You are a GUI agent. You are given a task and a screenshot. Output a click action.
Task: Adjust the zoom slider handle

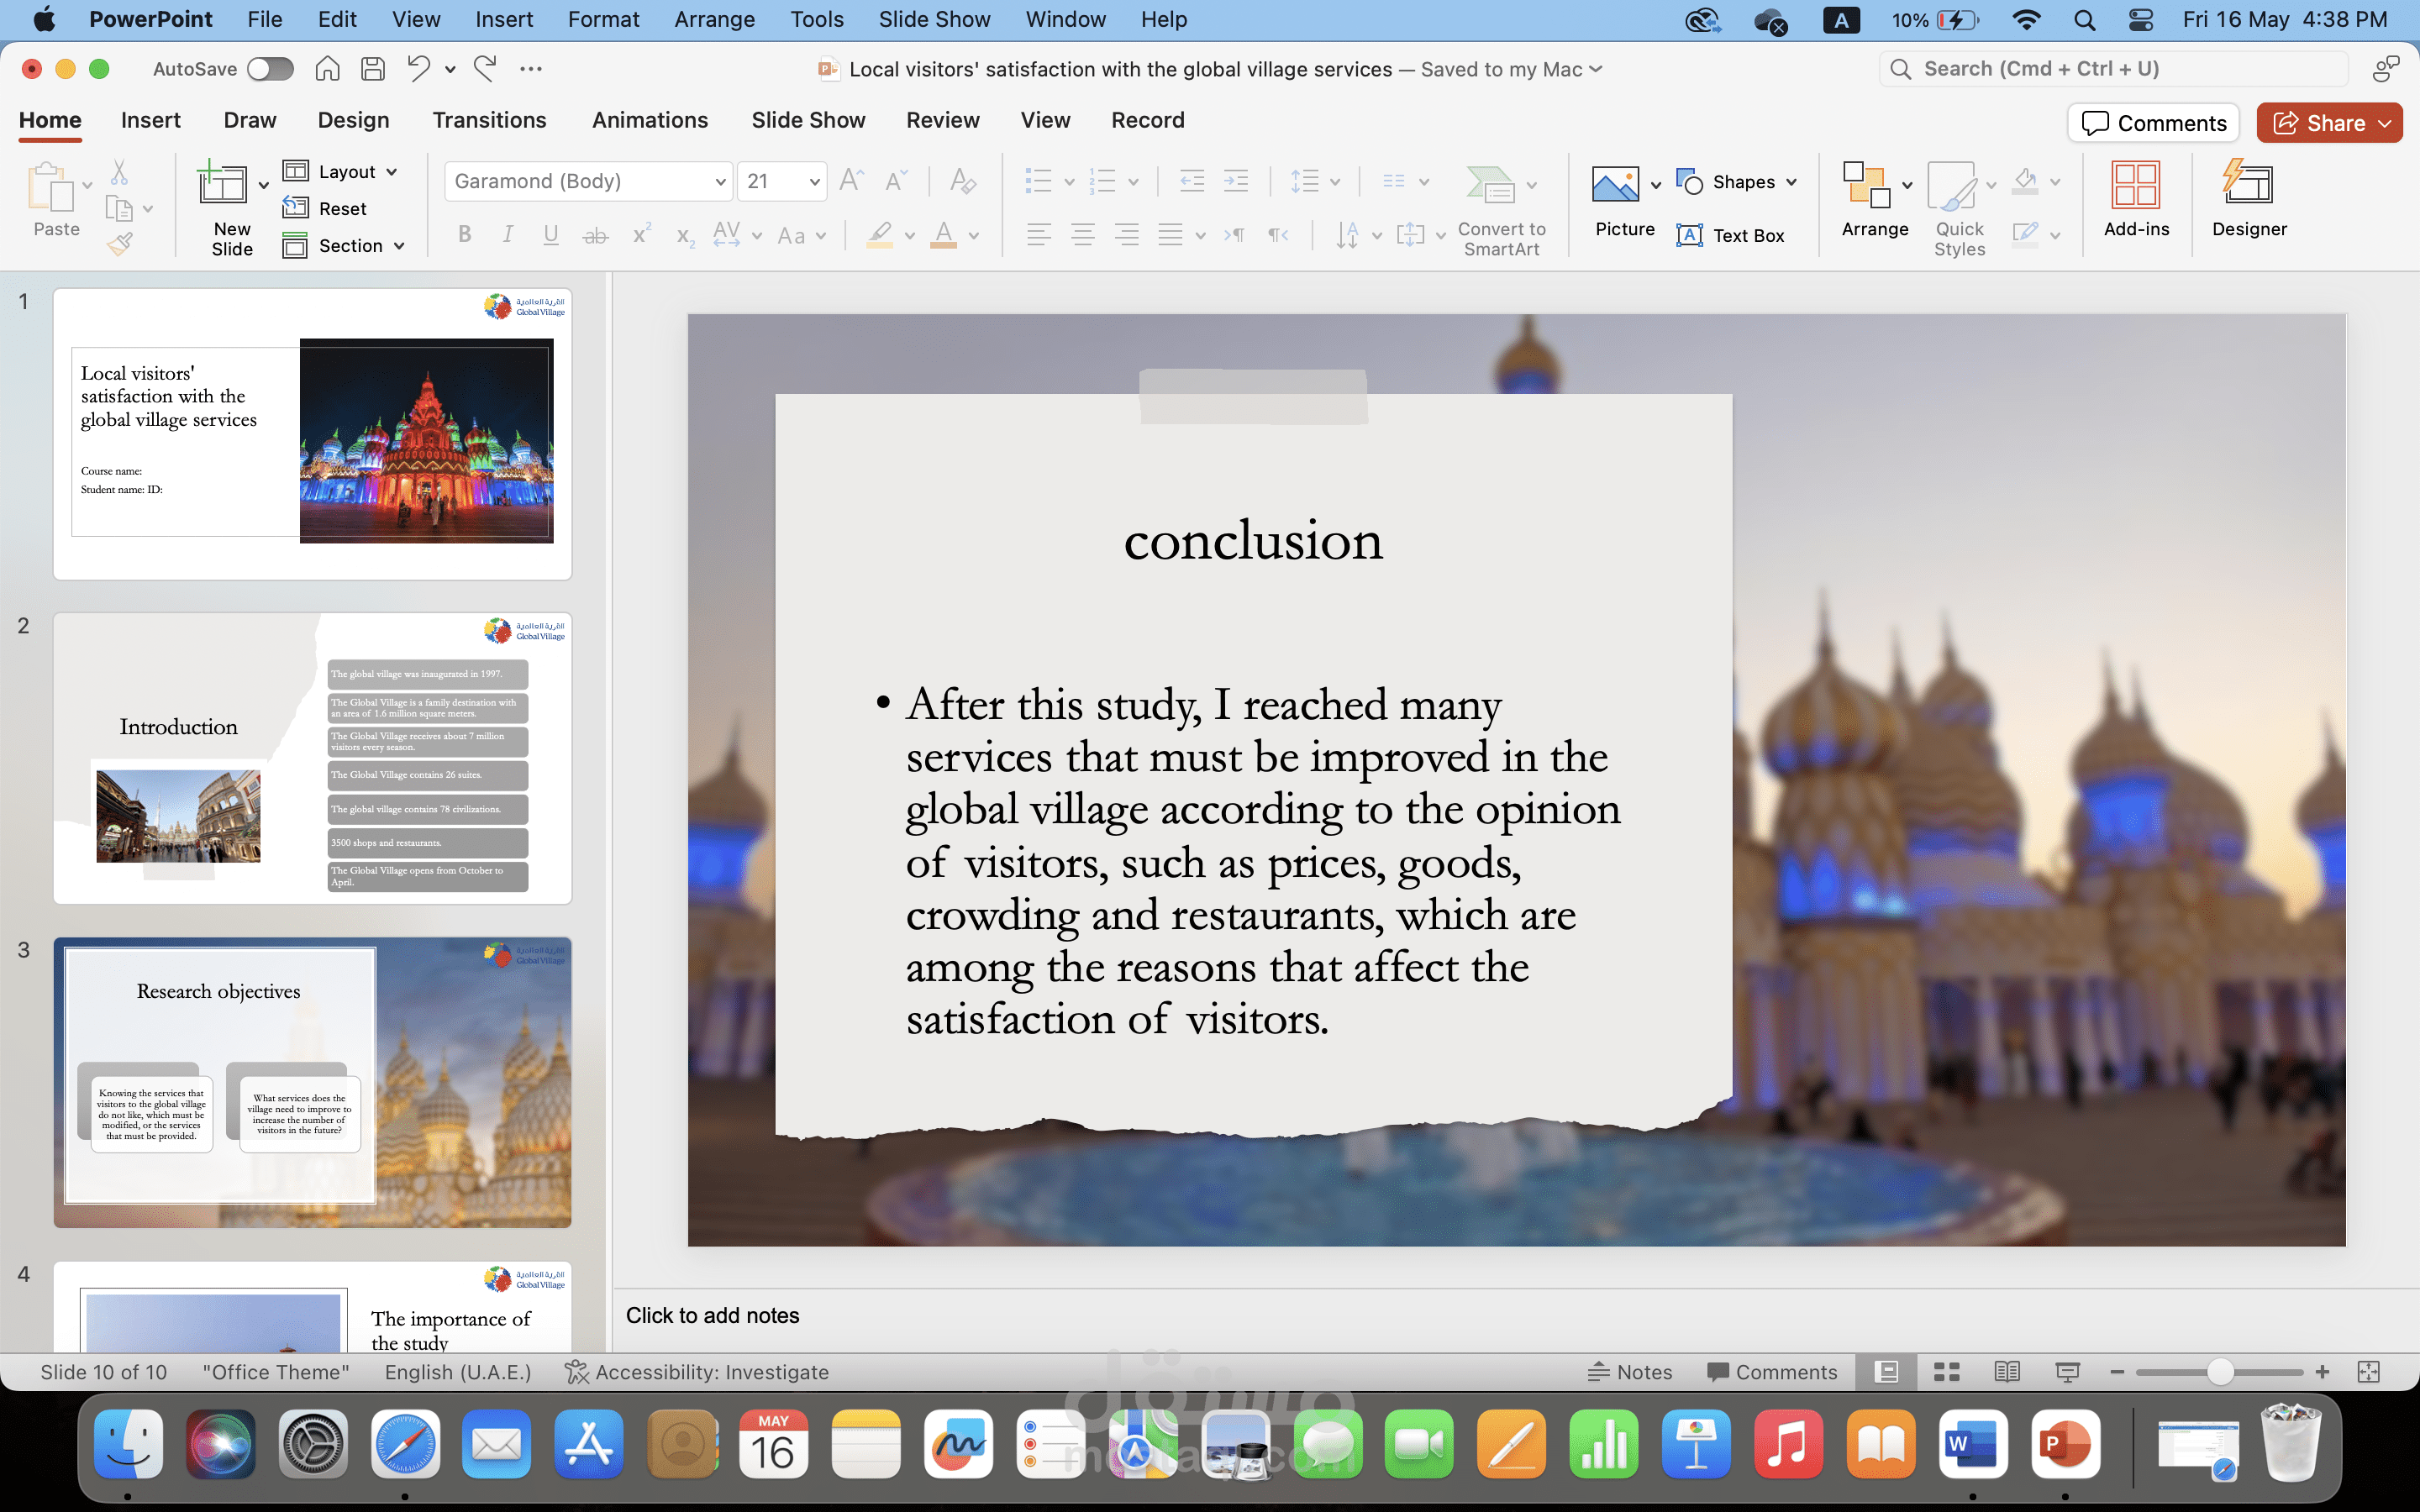point(2220,1372)
